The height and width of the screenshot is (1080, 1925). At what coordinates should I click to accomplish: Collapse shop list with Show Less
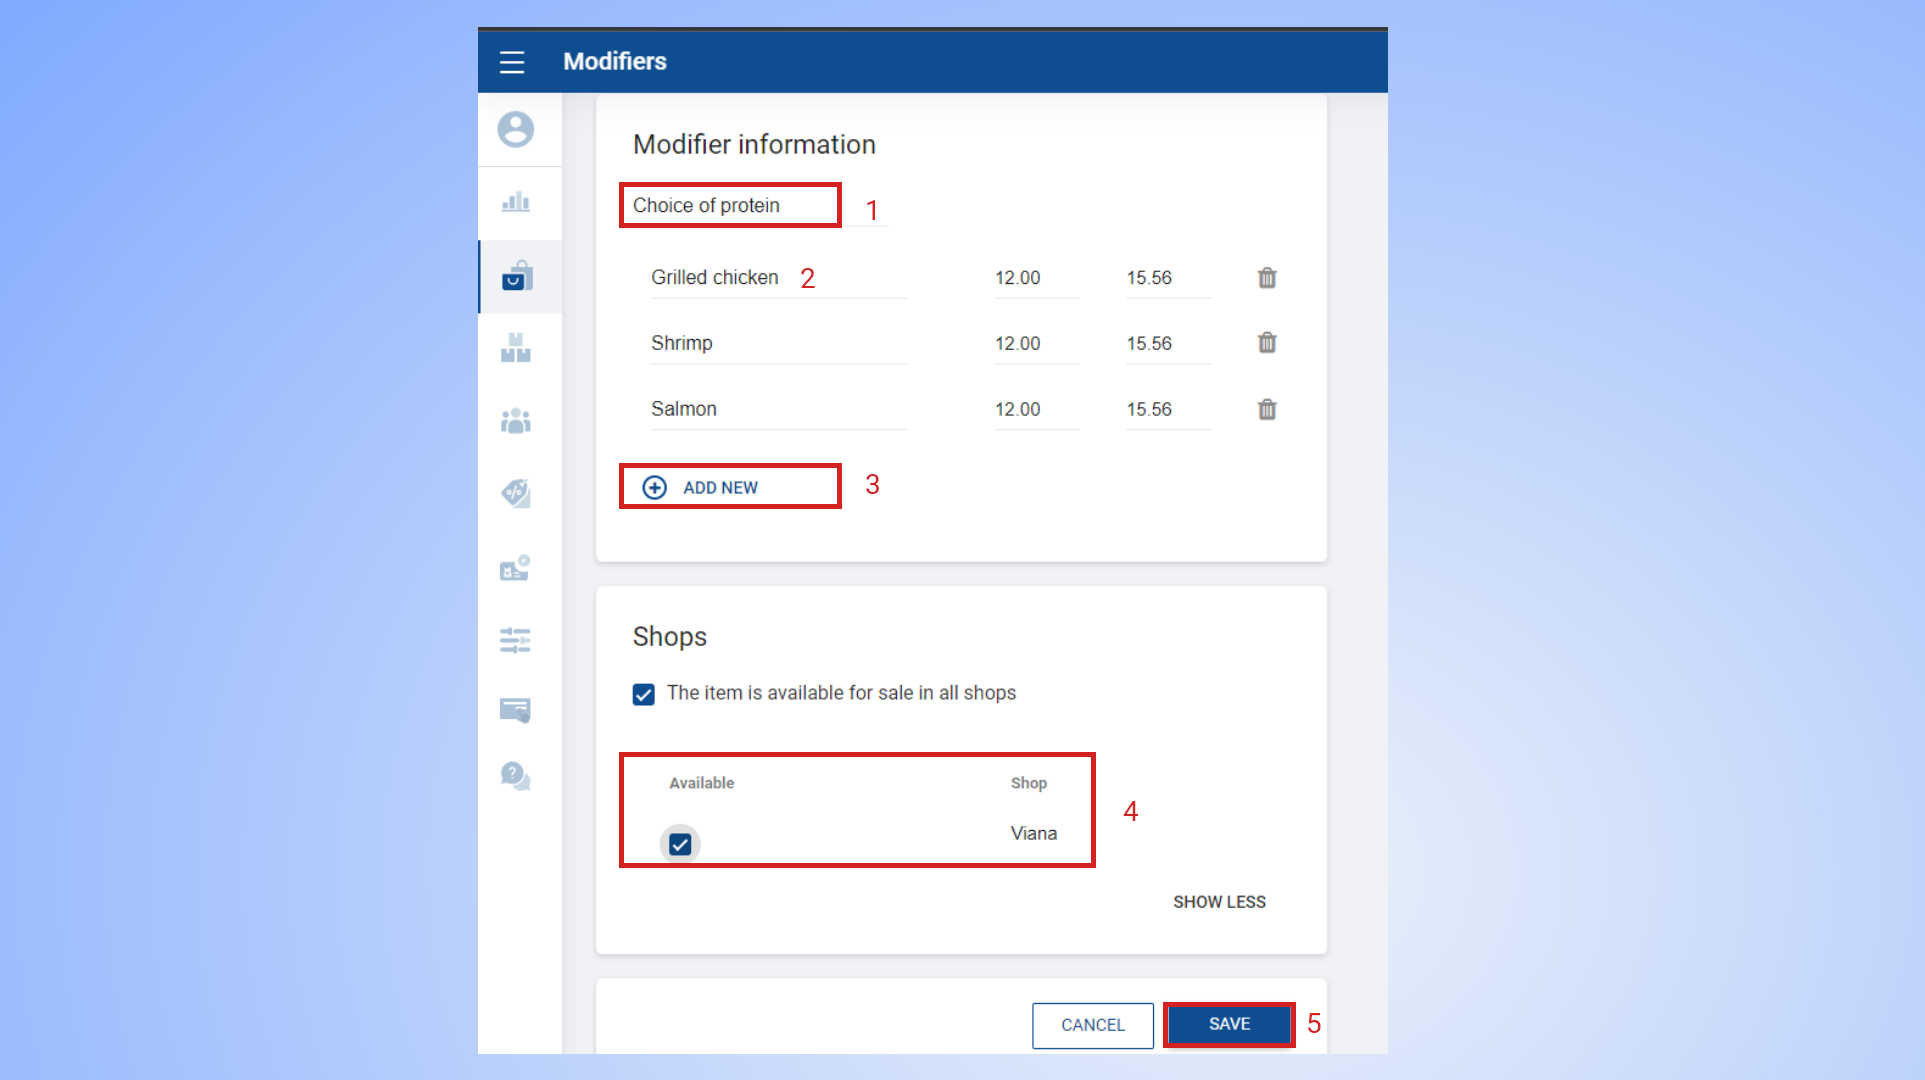point(1219,902)
